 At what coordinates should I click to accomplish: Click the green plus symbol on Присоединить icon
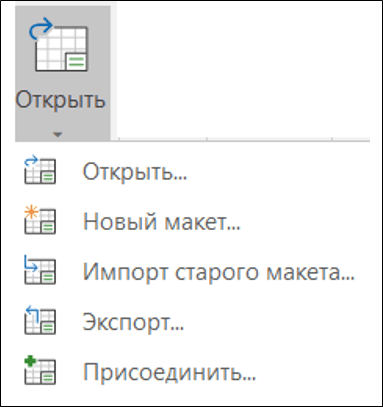coord(31,361)
